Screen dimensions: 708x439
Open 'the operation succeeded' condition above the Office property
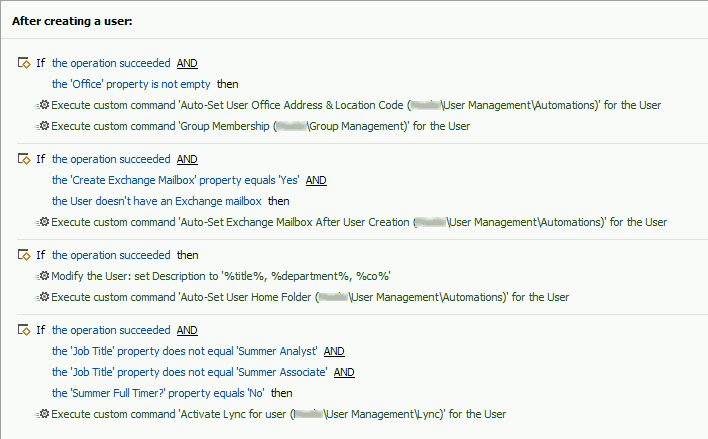(x=111, y=63)
